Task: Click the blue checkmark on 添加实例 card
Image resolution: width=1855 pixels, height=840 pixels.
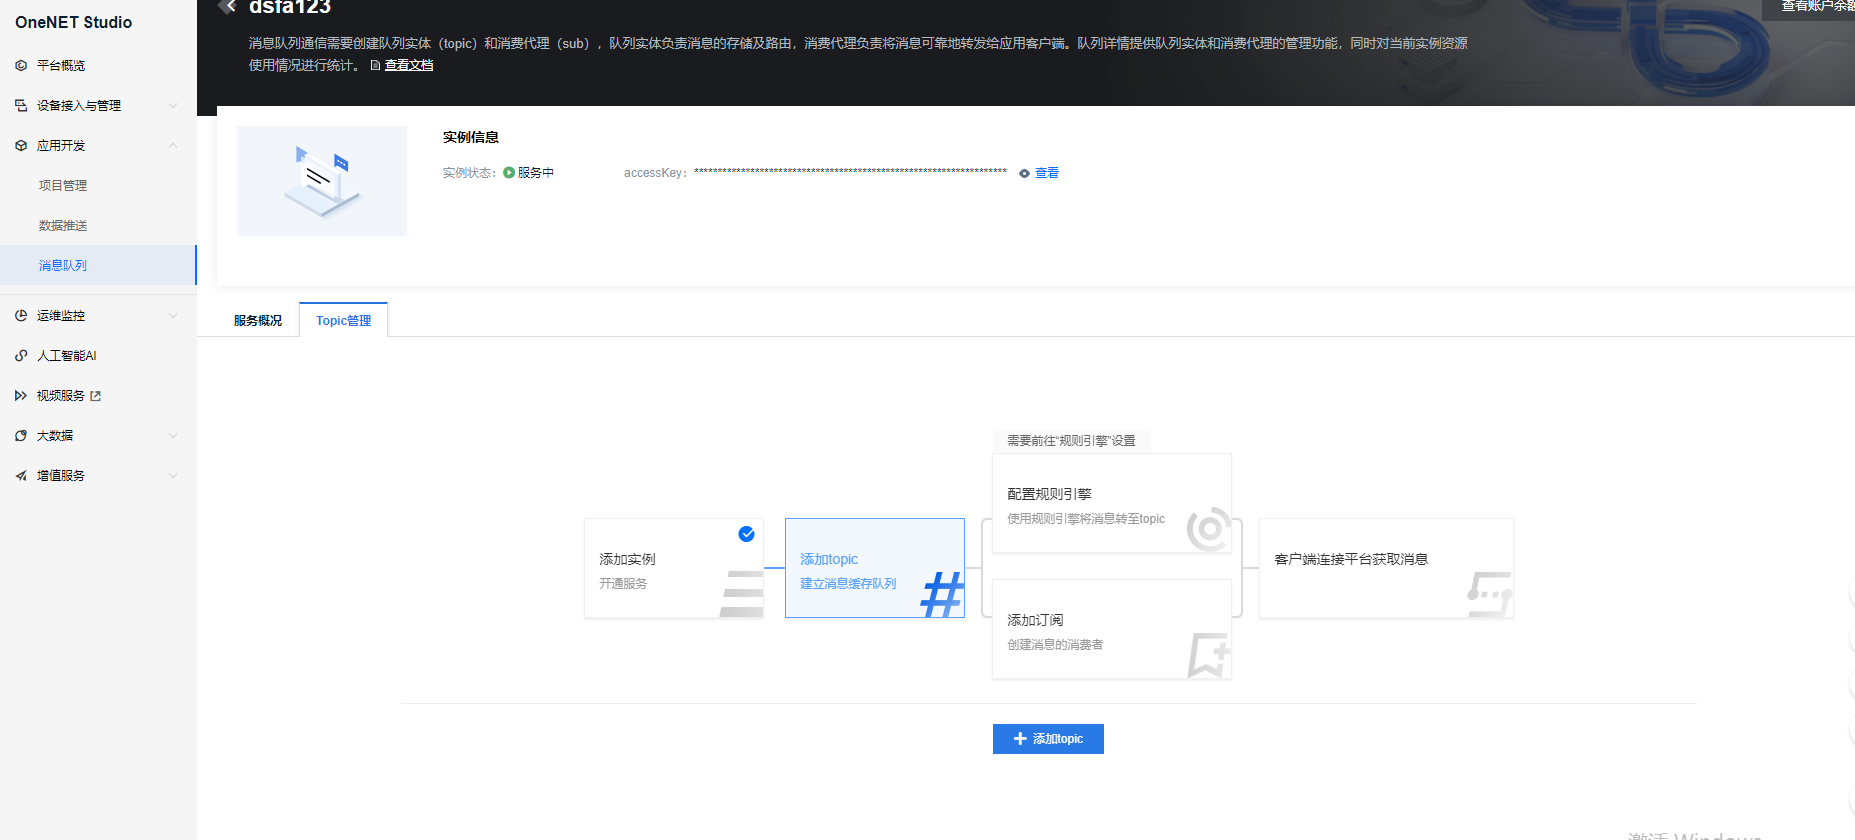Action: point(746,534)
